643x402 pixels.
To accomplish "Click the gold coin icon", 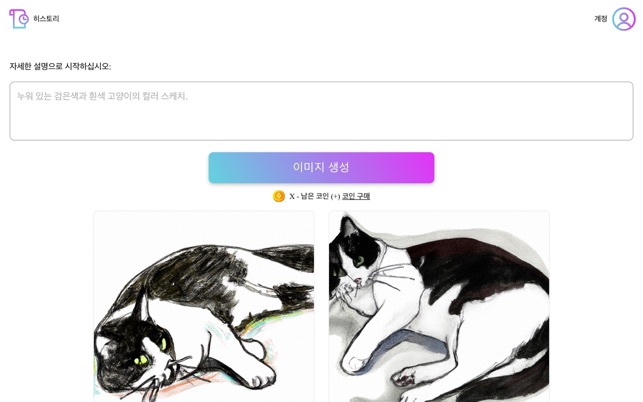I will click(279, 196).
